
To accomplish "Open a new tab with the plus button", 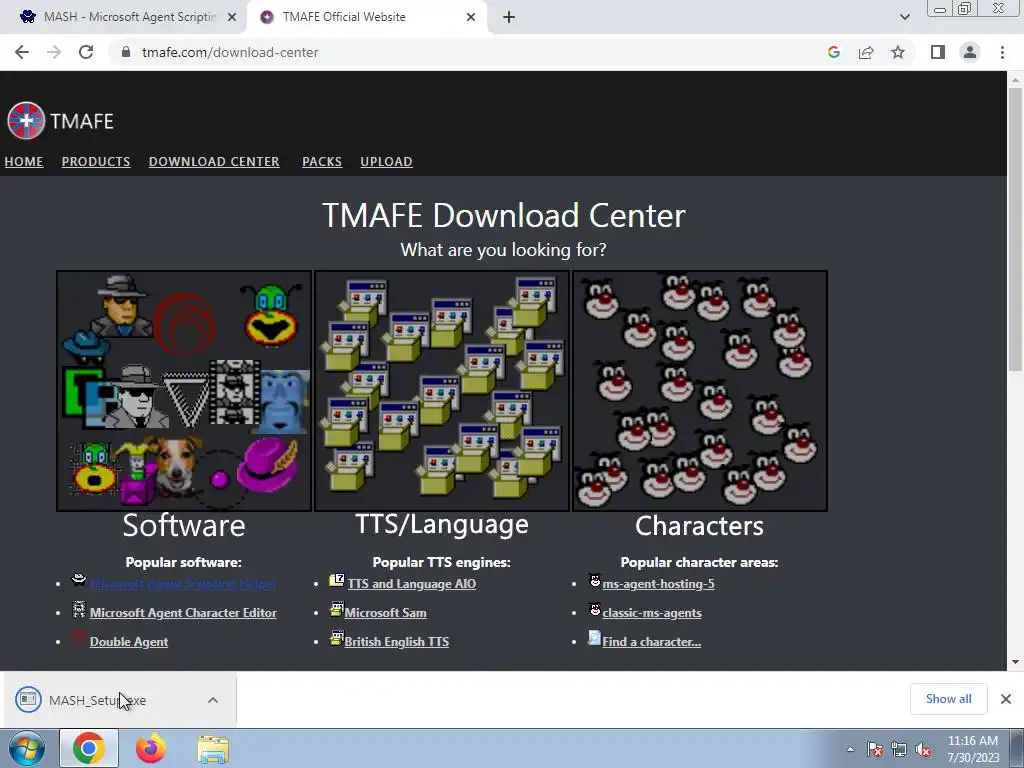I will (x=509, y=17).
